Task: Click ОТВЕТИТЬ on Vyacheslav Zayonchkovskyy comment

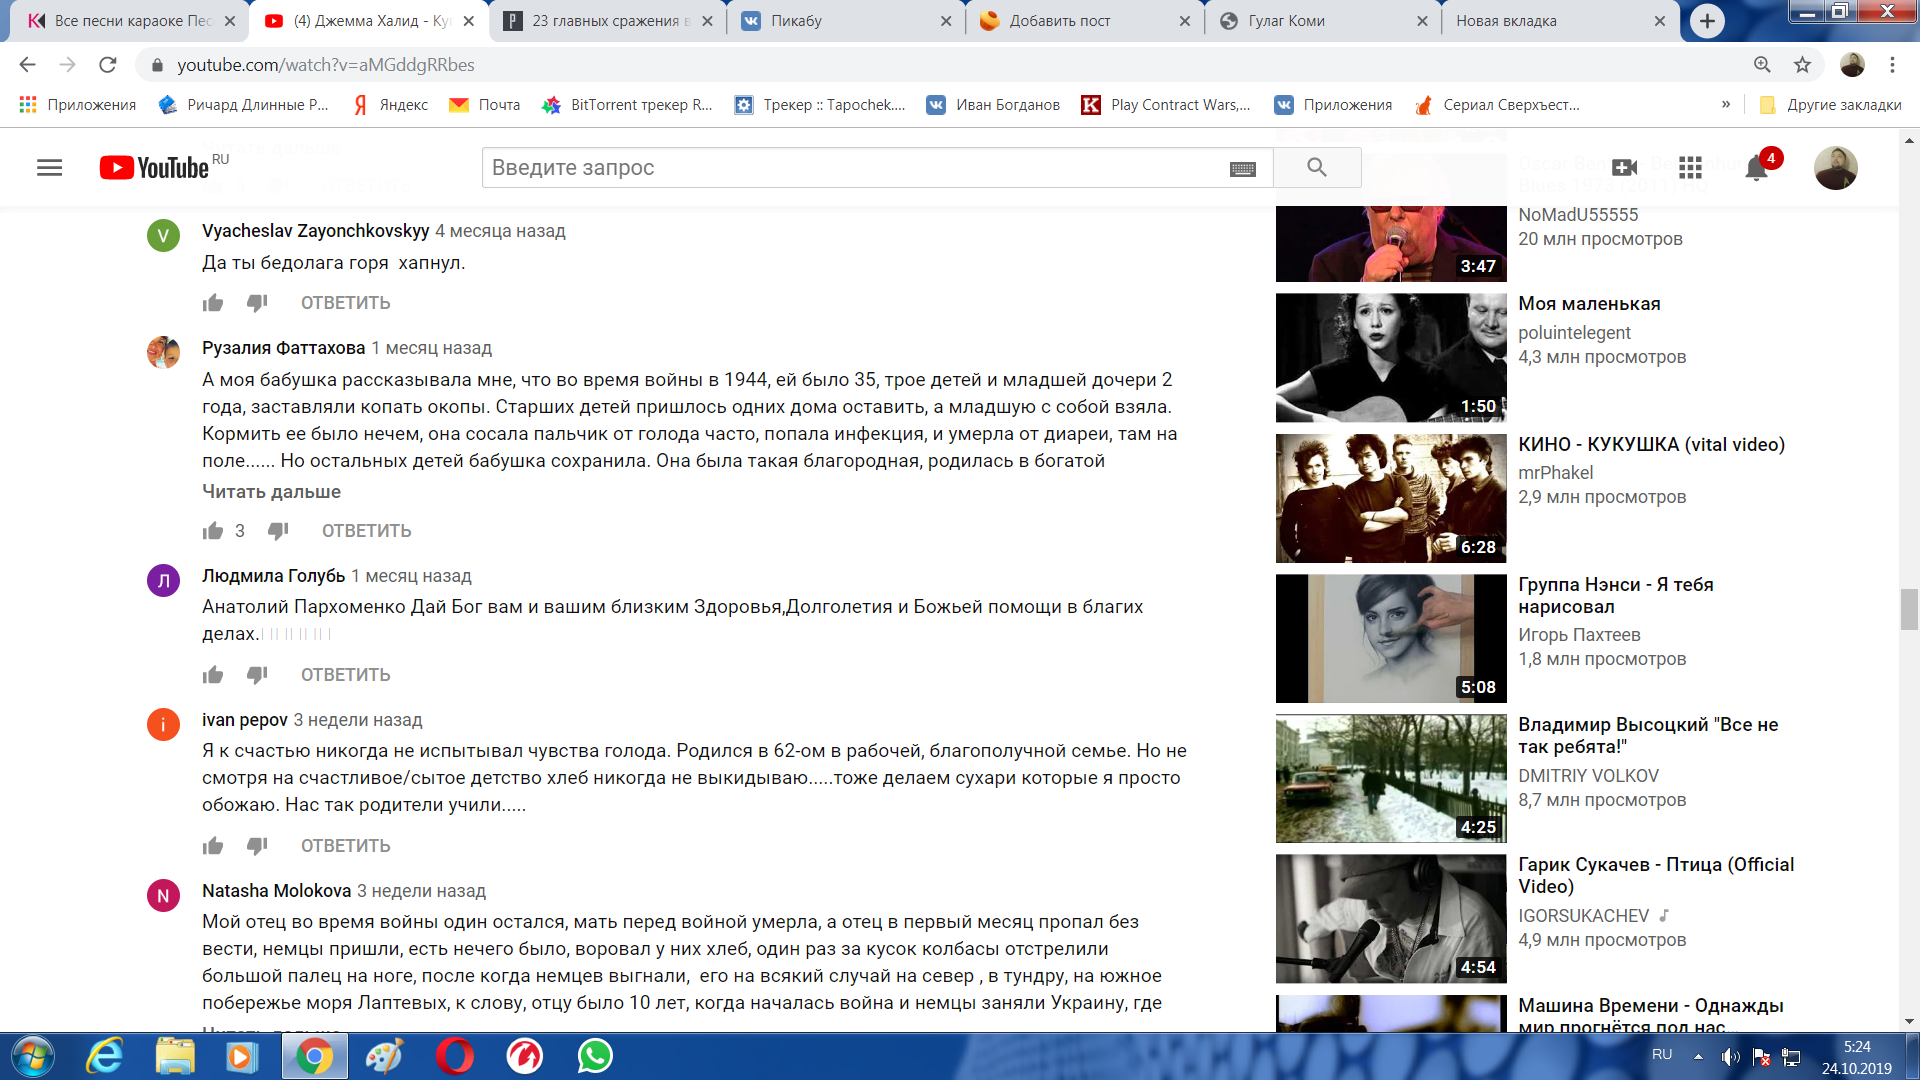Action: click(345, 303)
